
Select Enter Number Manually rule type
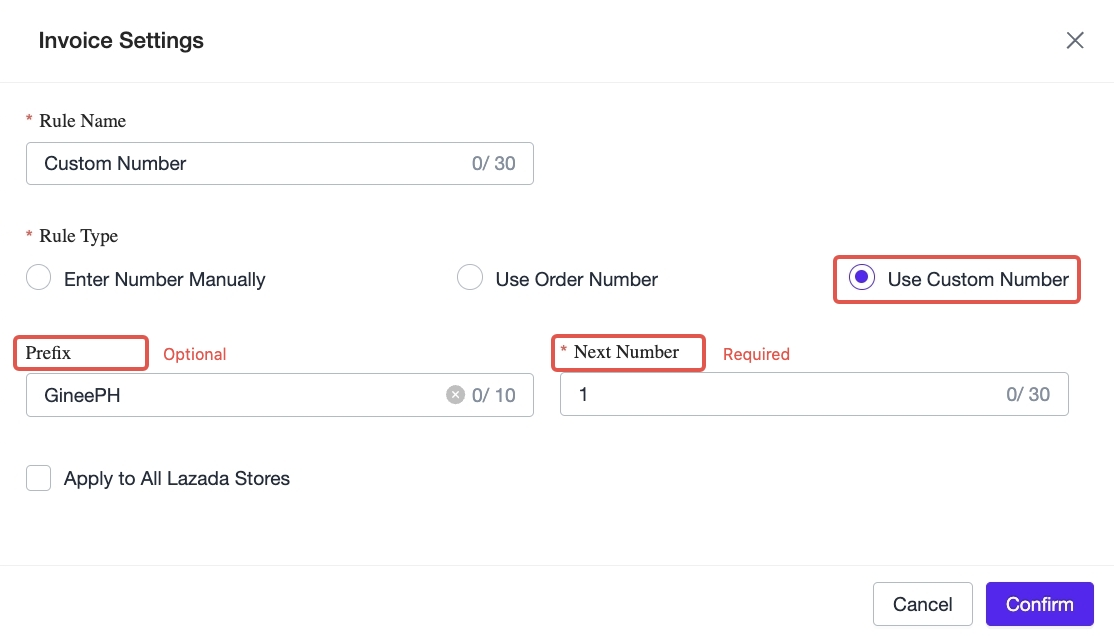tap(38, 277)
